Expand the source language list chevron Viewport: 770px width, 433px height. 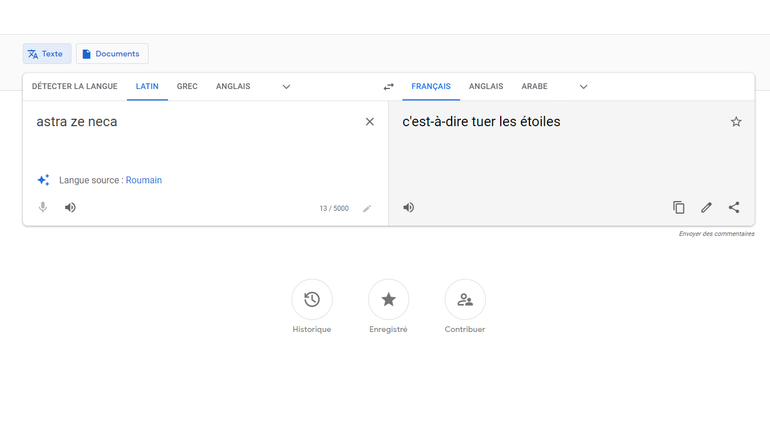pyautogui.click(x=286, y=87)
